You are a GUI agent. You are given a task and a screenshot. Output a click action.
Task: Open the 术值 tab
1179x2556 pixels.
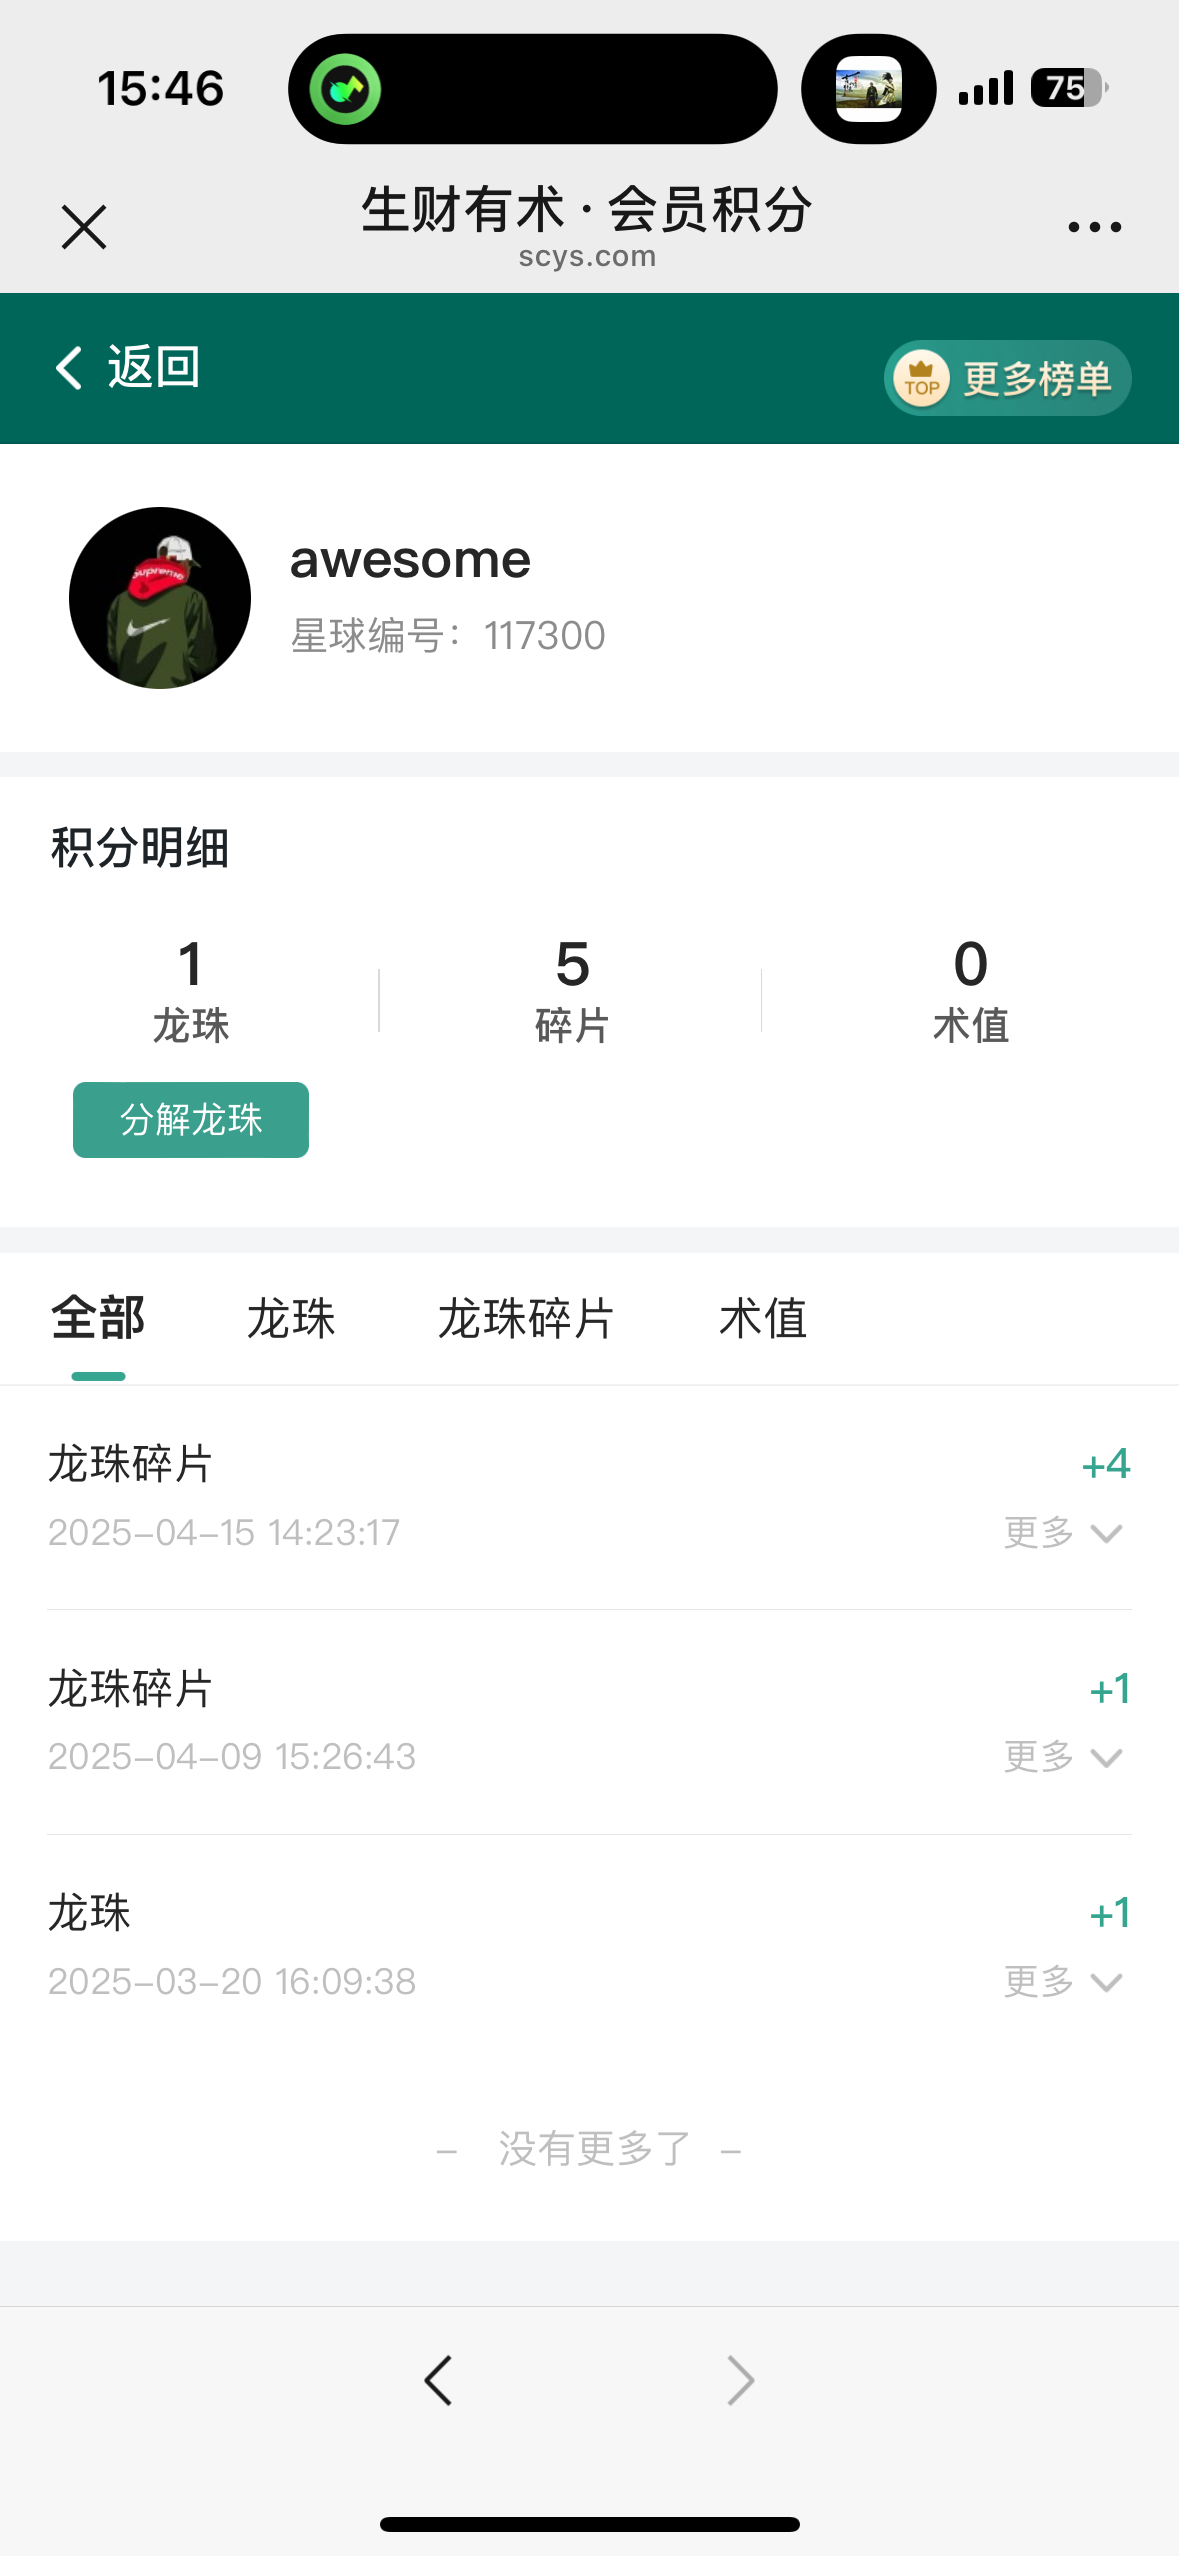763,1318
